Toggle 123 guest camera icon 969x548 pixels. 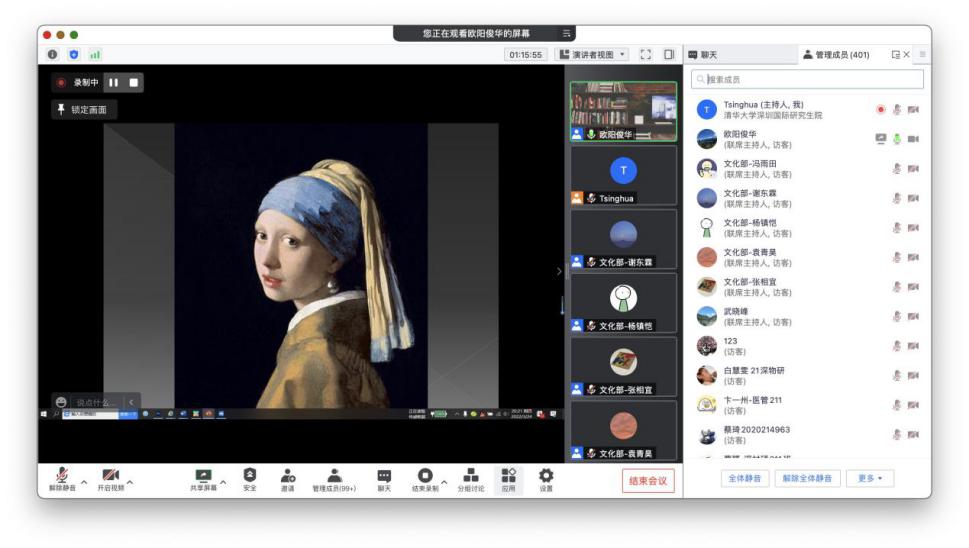913,346
